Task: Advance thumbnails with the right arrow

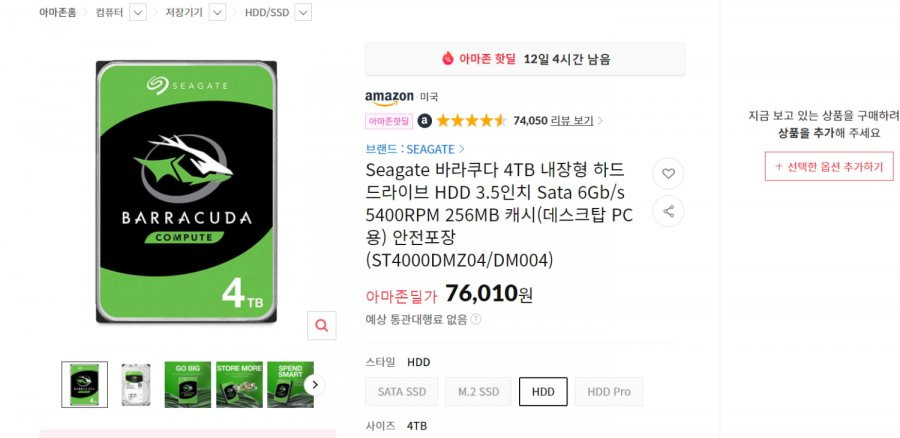Action: pos(315,385)
